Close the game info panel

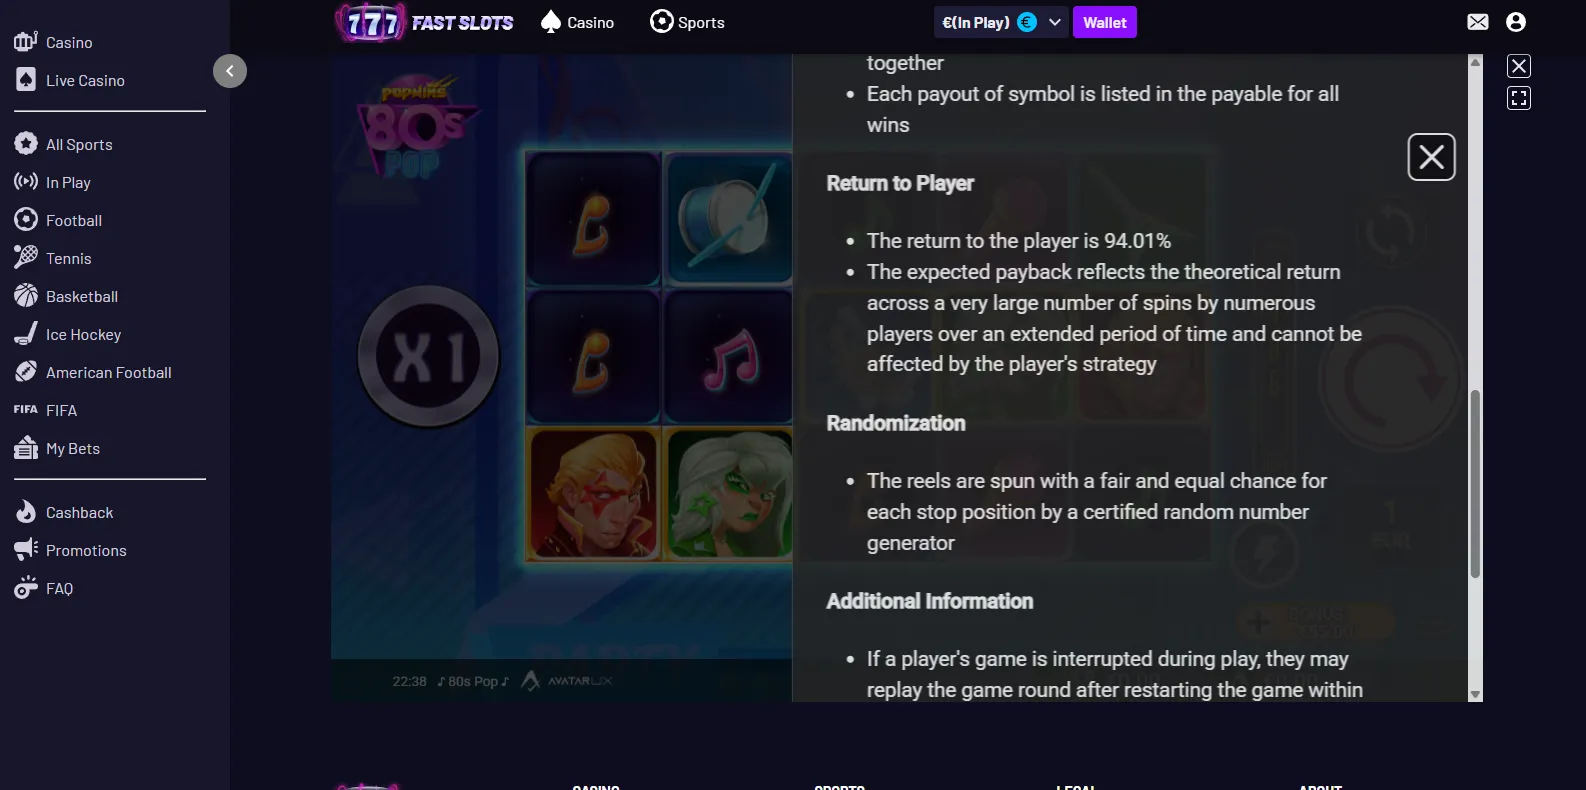(1431, 157)
